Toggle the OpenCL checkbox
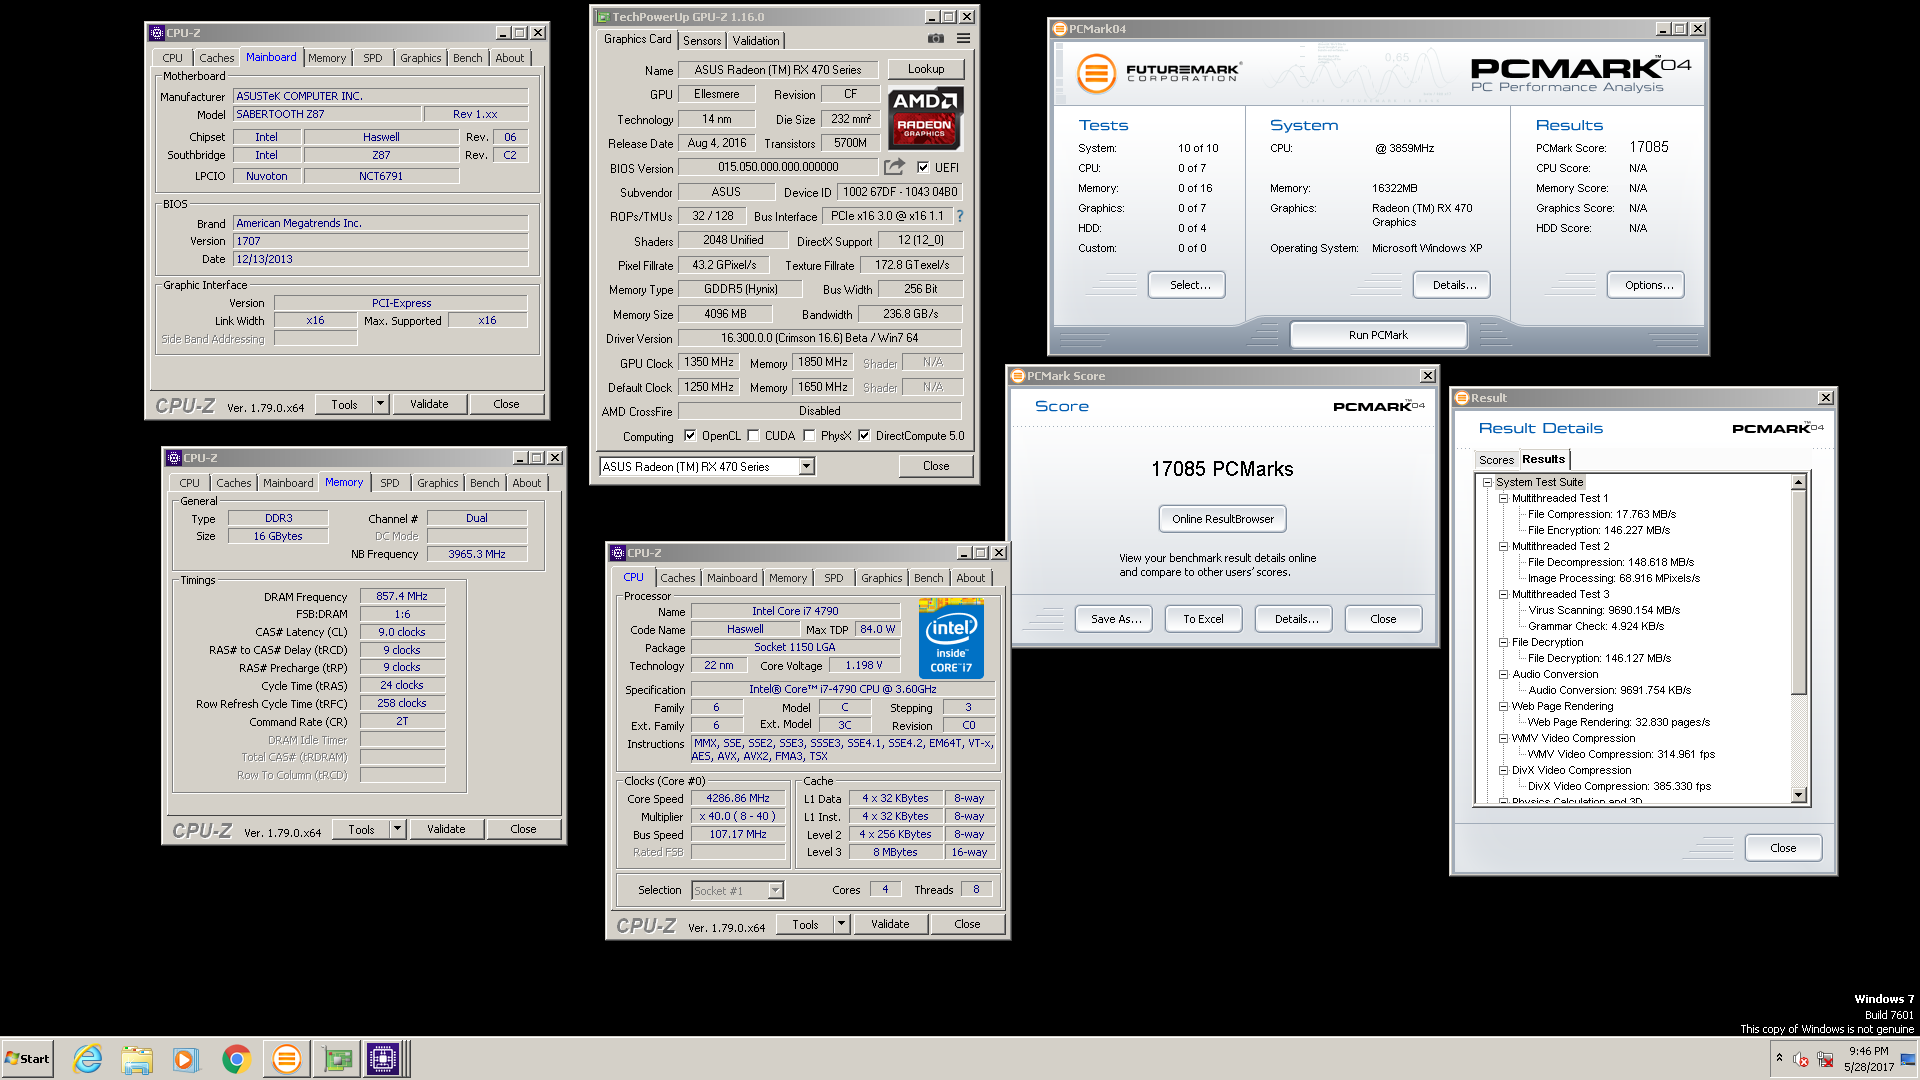Screen dimensions: 1920x1080 click(x=690, y=436)
